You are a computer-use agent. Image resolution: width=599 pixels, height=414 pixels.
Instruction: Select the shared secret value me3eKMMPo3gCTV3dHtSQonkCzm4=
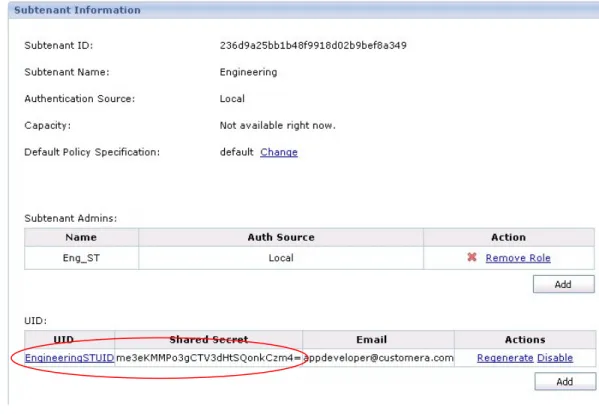208,358
